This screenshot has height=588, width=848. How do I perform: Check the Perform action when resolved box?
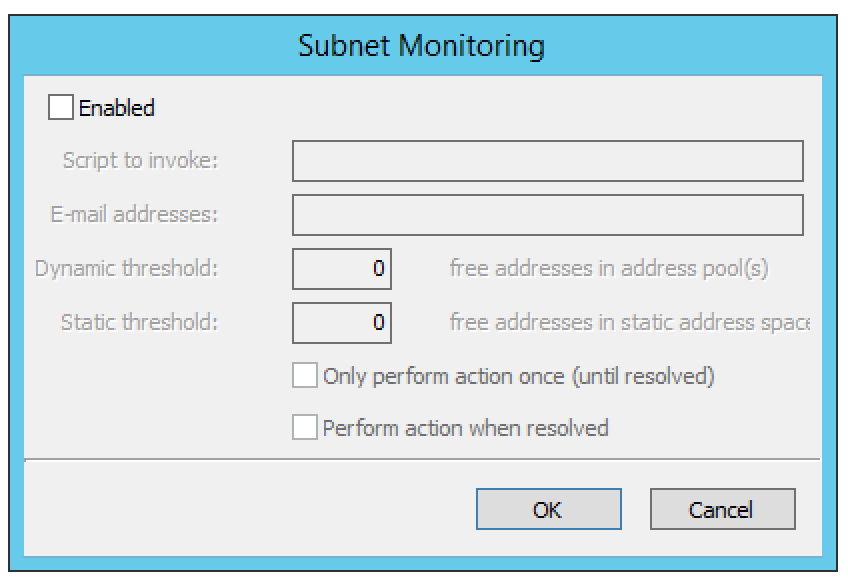[304, 427]
